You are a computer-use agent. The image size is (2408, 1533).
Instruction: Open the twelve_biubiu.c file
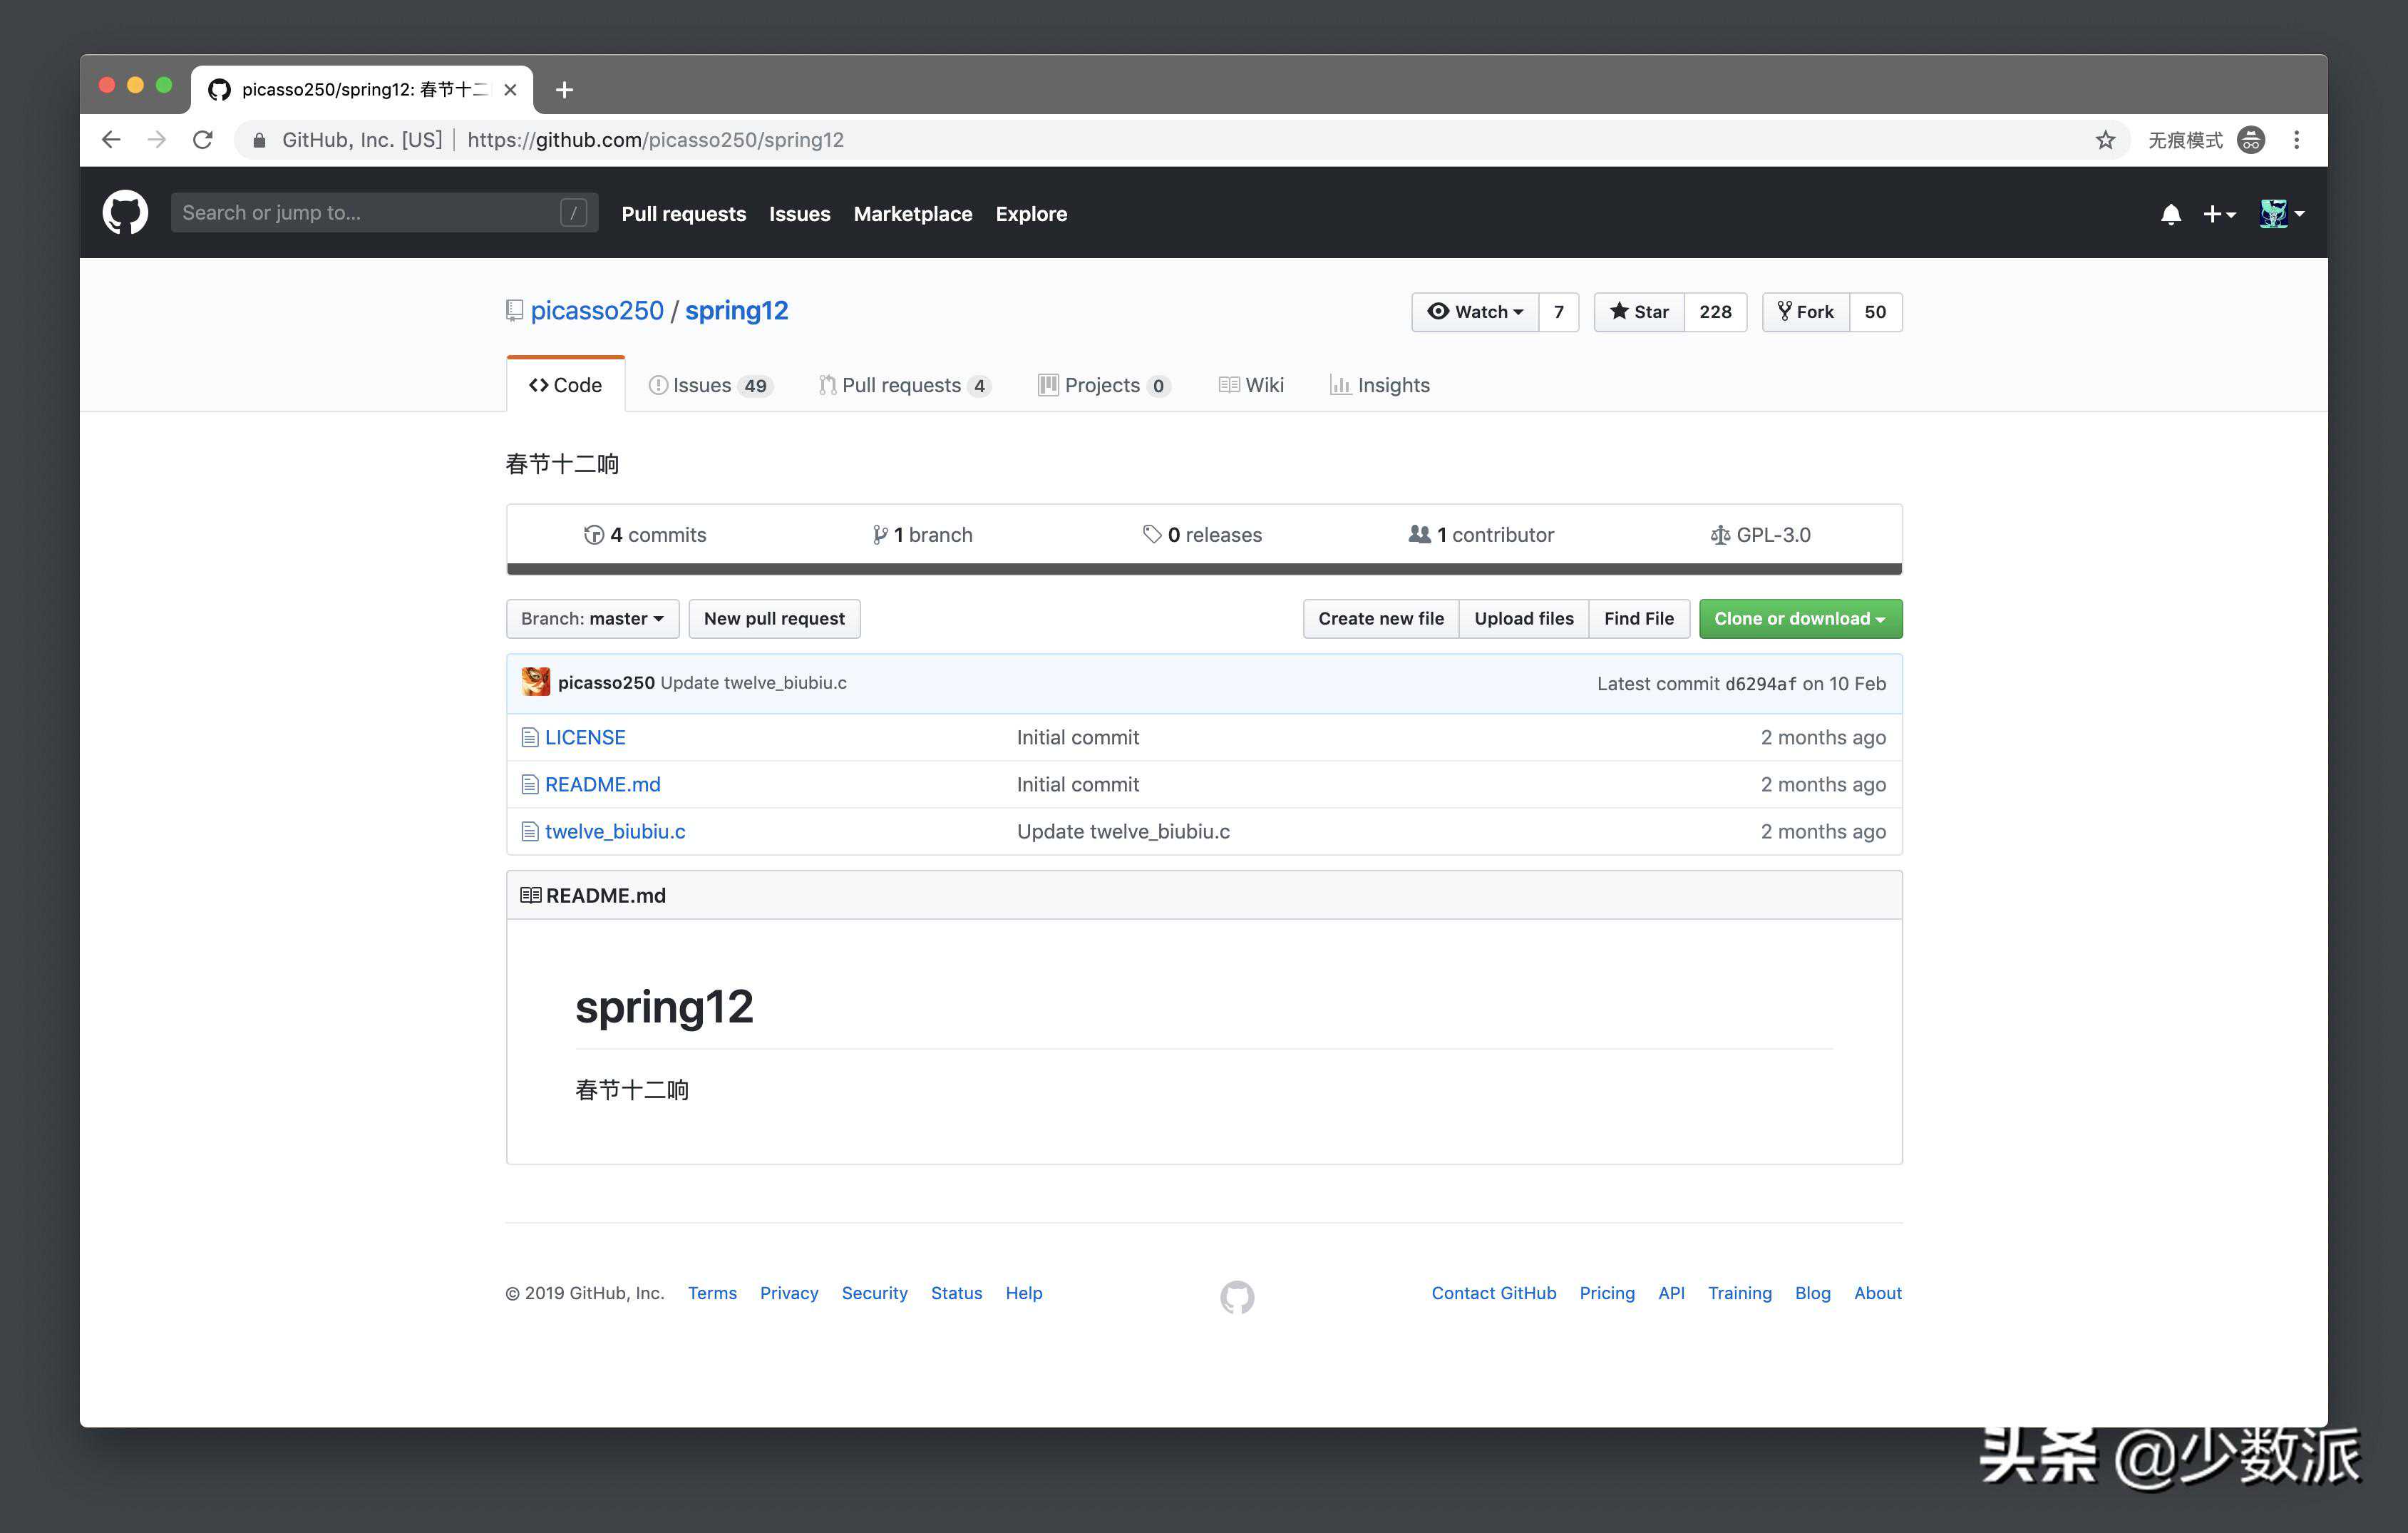pos(614,831)
